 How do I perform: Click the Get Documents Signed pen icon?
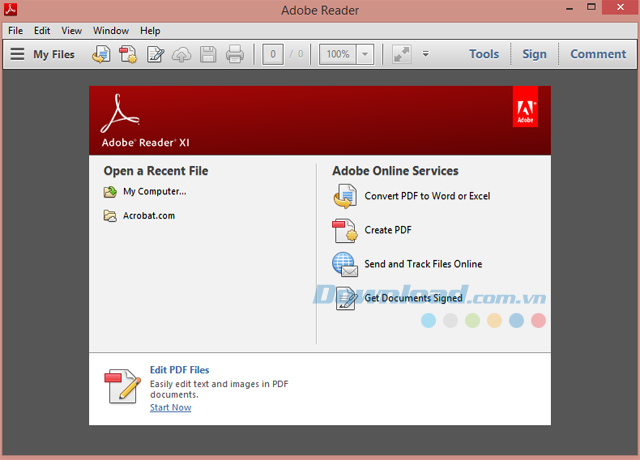(346, 298)
